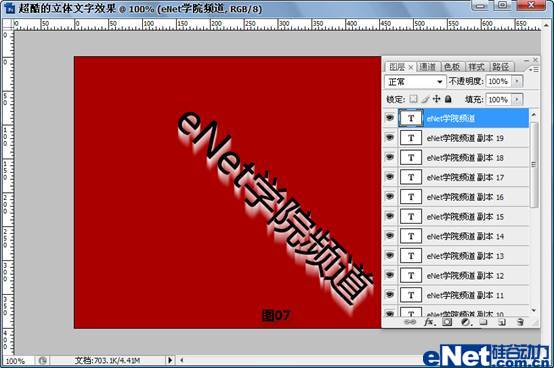Screen dimensions: 554x368
Task: Hide the 副本 19 layer
Action: (390, 137)
